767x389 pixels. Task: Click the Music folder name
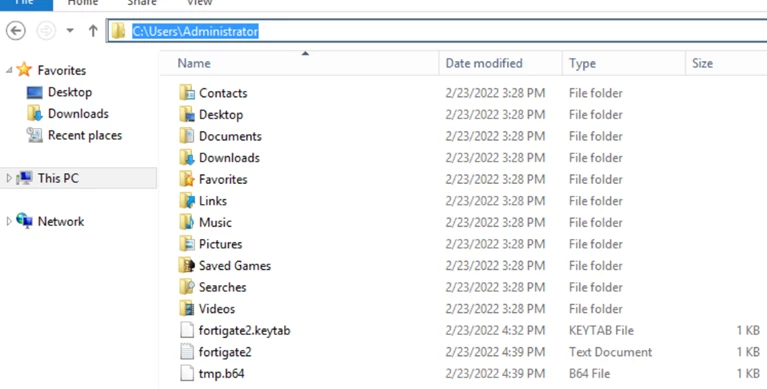tap(215, 222)
